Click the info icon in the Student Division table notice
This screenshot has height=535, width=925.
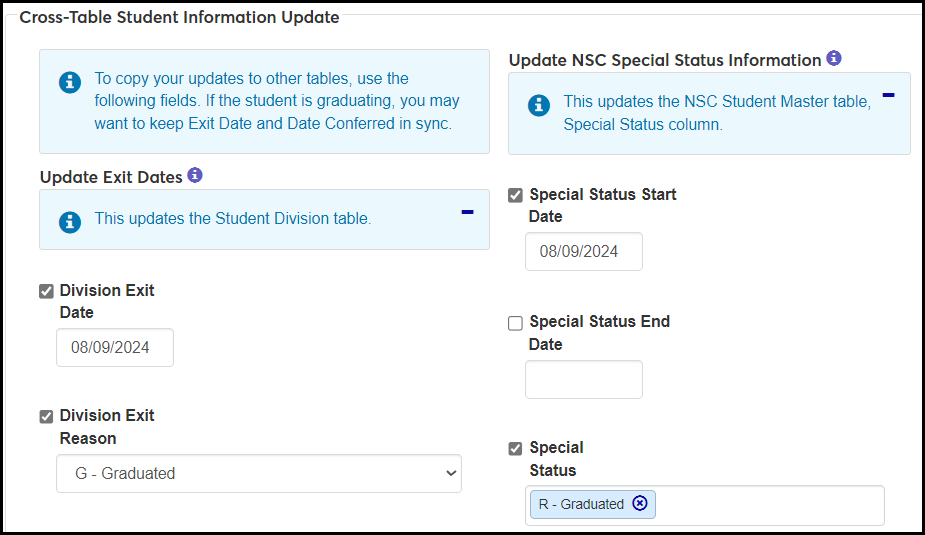(x=70, y=220)
